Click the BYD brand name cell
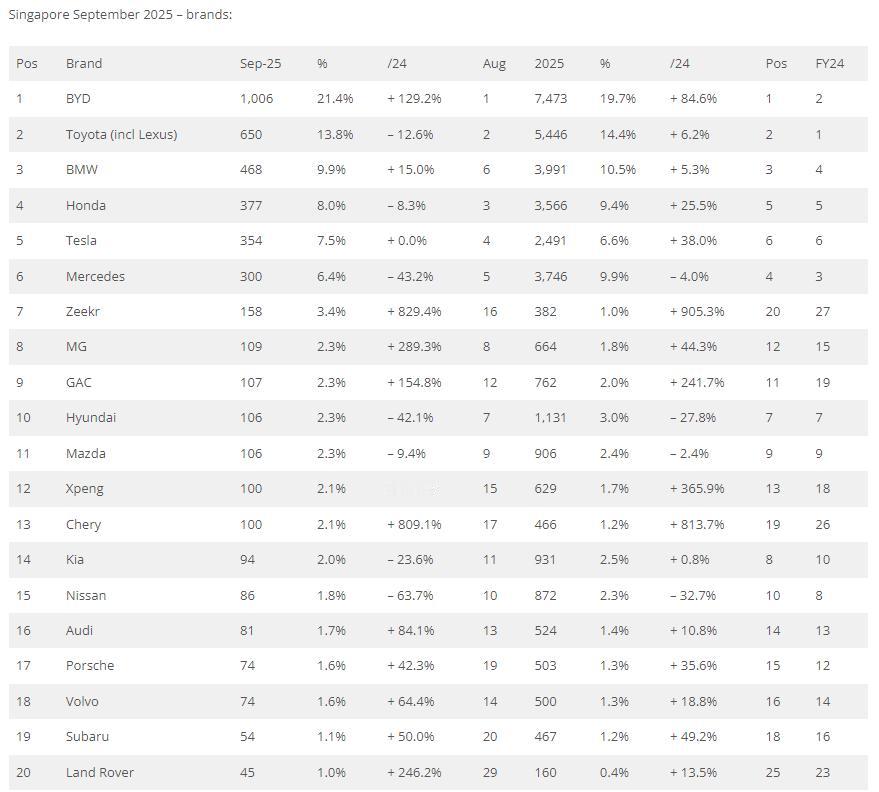The height and width of the screenshot is (792, 879). pos(78,99)
